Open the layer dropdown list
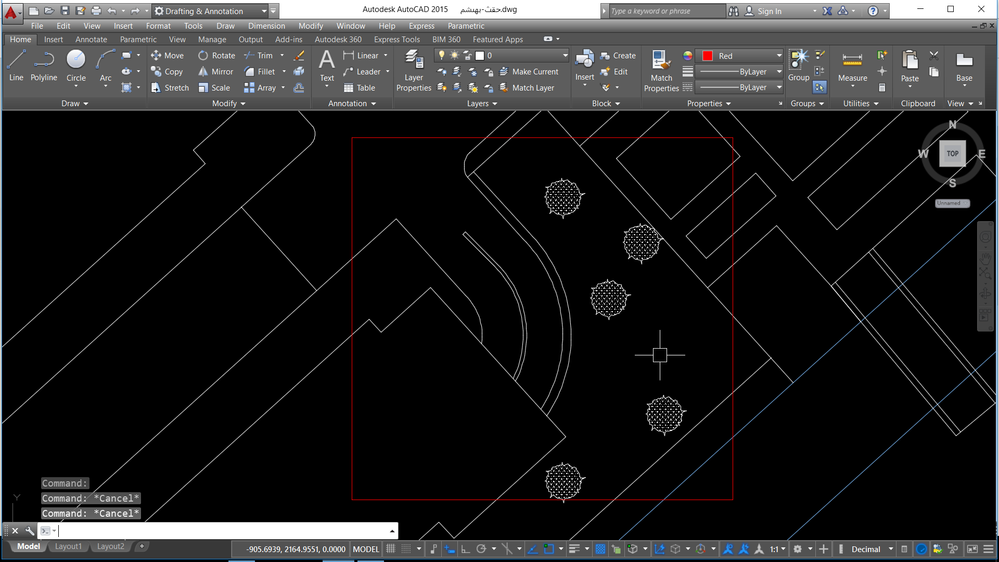999x562 pixels. coord(501,55)
